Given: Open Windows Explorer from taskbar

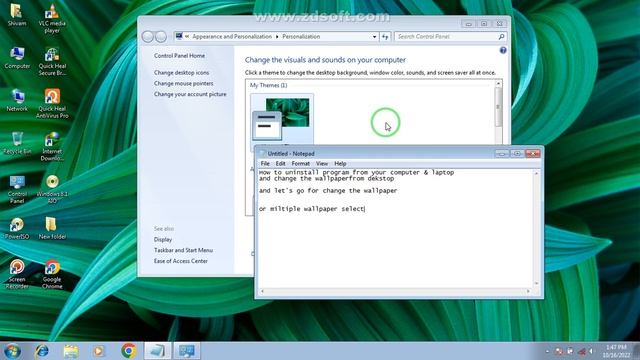Looking at the screenshot, I should [71, 351].
